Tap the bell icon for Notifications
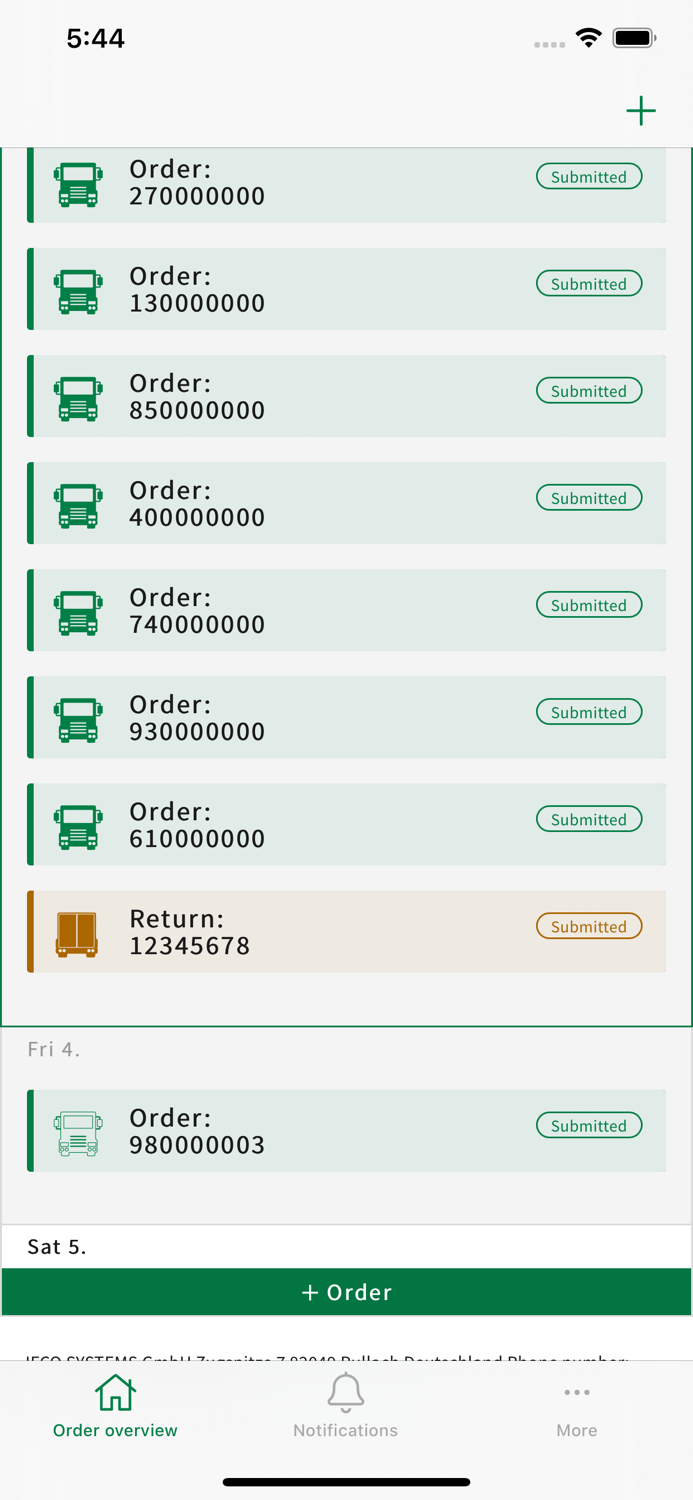 (x=345, y=1392)
